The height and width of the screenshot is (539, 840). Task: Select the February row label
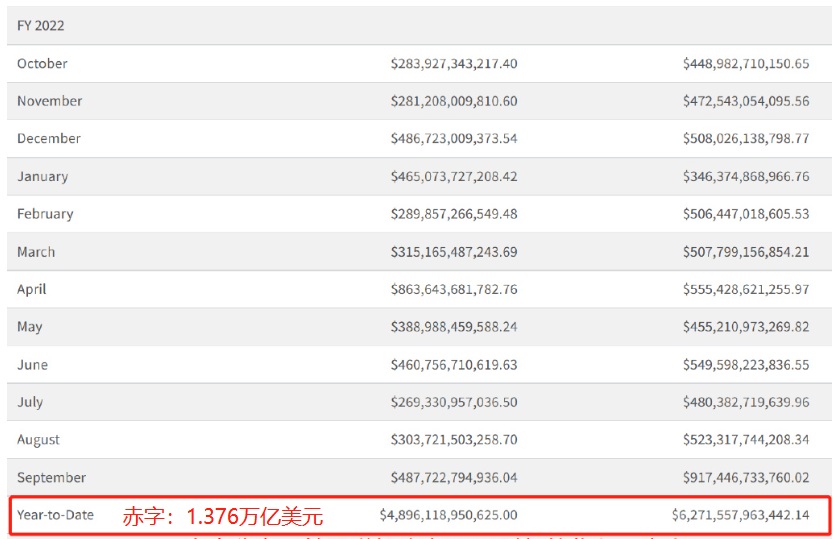[45, 214]
